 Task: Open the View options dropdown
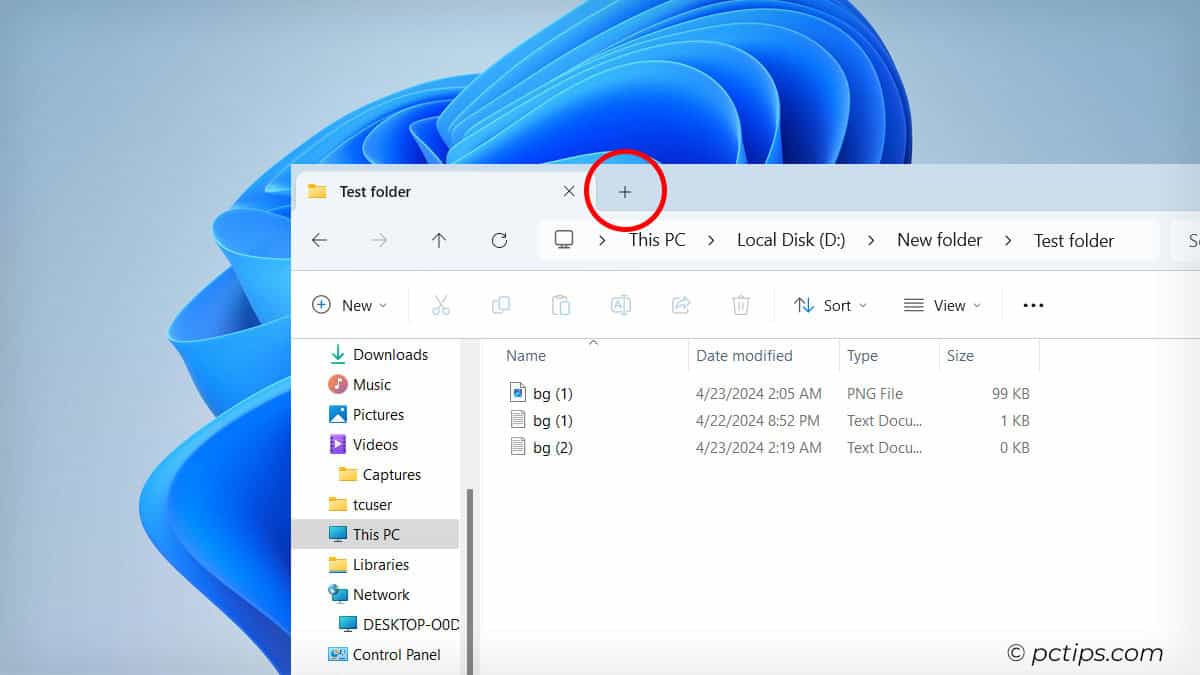pyautogui.click(x=941, y=305)
